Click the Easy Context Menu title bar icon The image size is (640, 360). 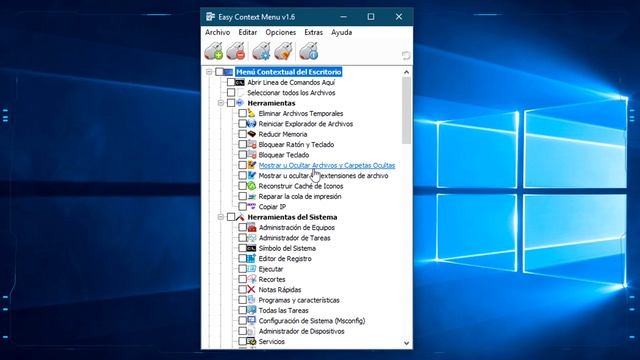211,17
